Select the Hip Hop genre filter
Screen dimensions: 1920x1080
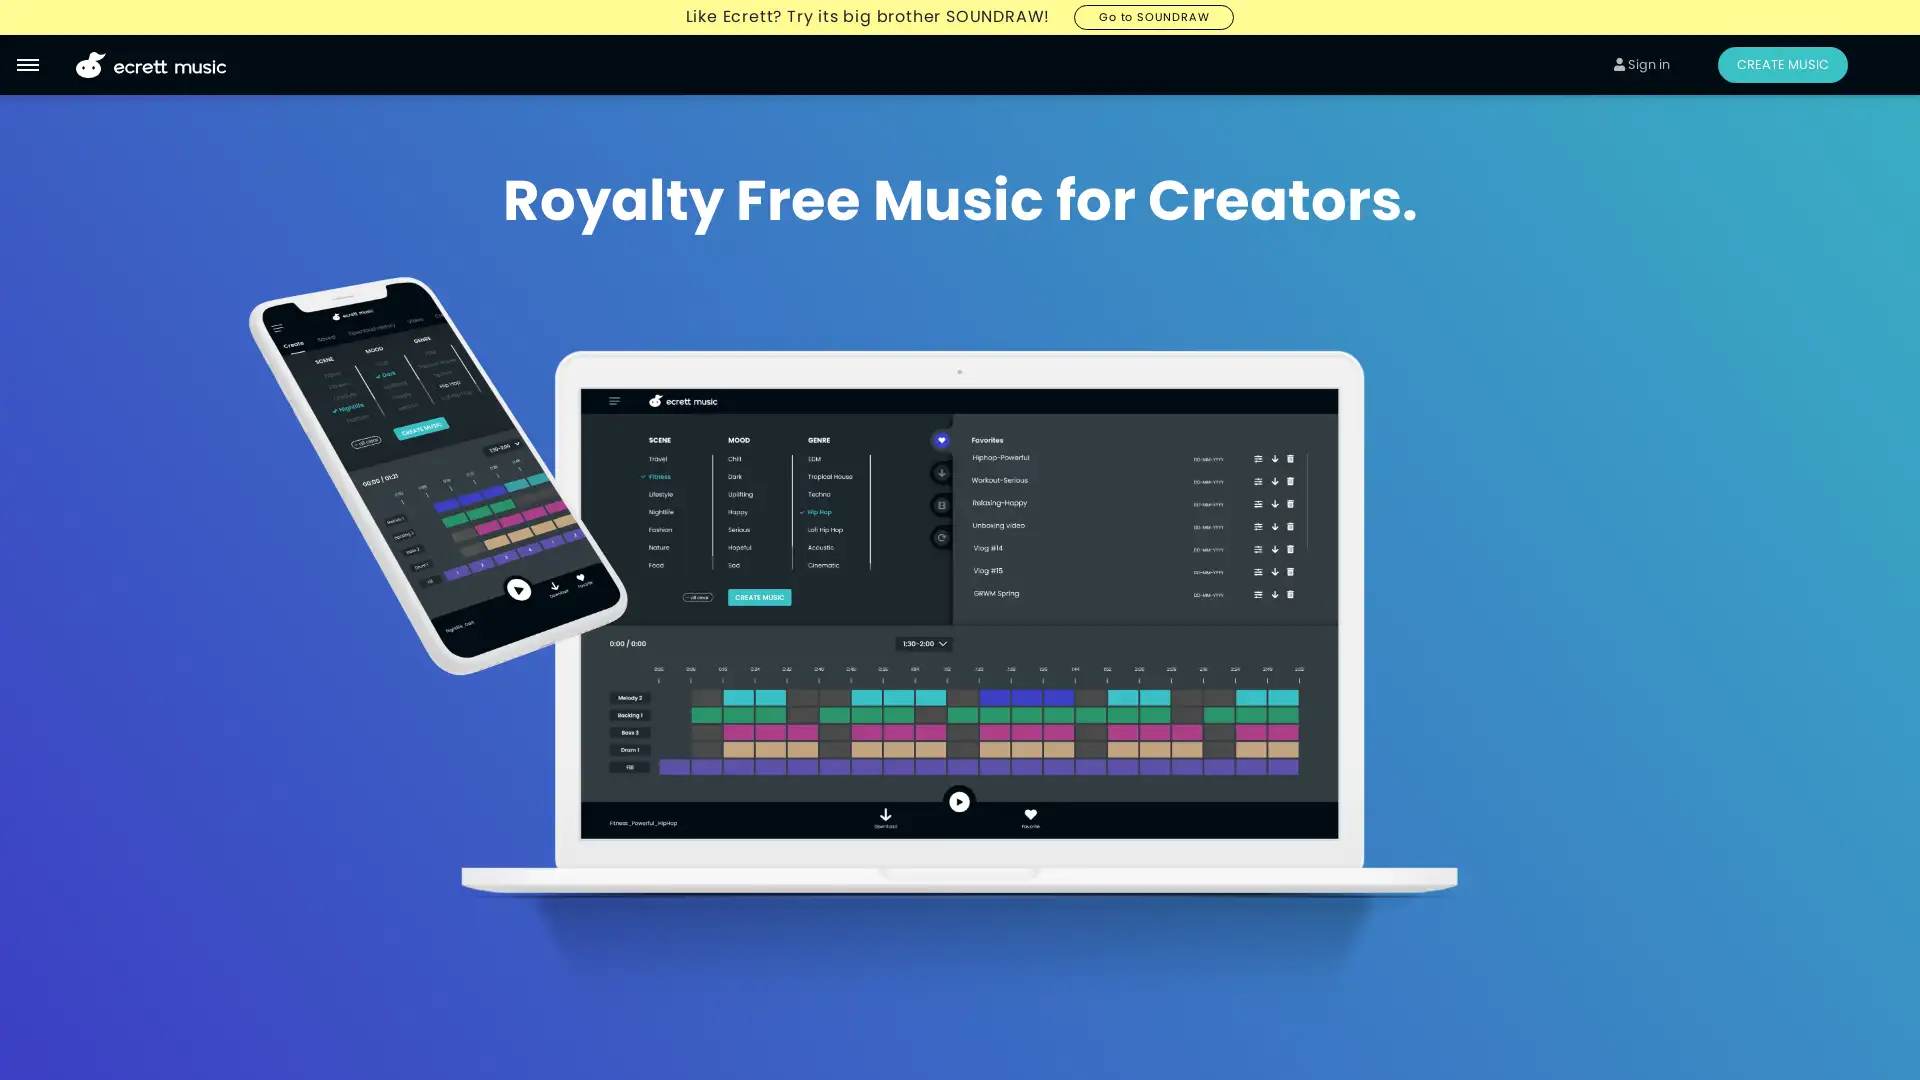tap(820, 512)
